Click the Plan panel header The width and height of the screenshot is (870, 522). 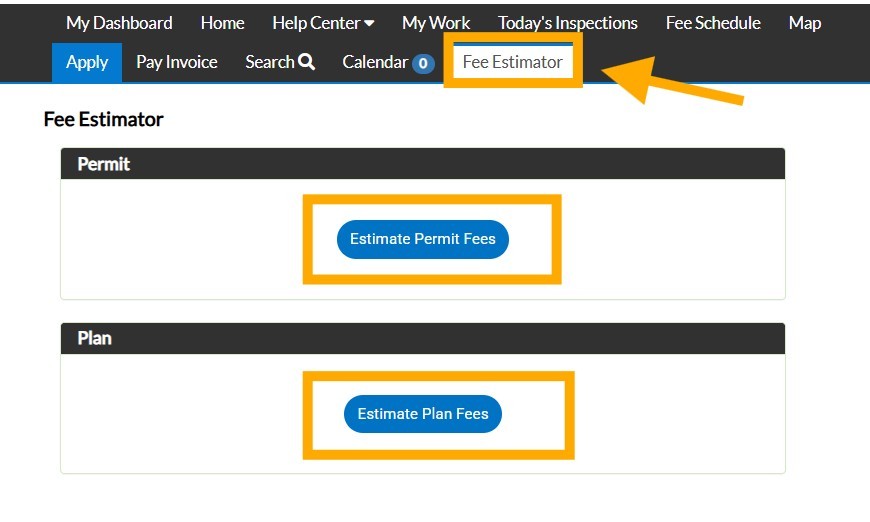[x=423, y=338]
